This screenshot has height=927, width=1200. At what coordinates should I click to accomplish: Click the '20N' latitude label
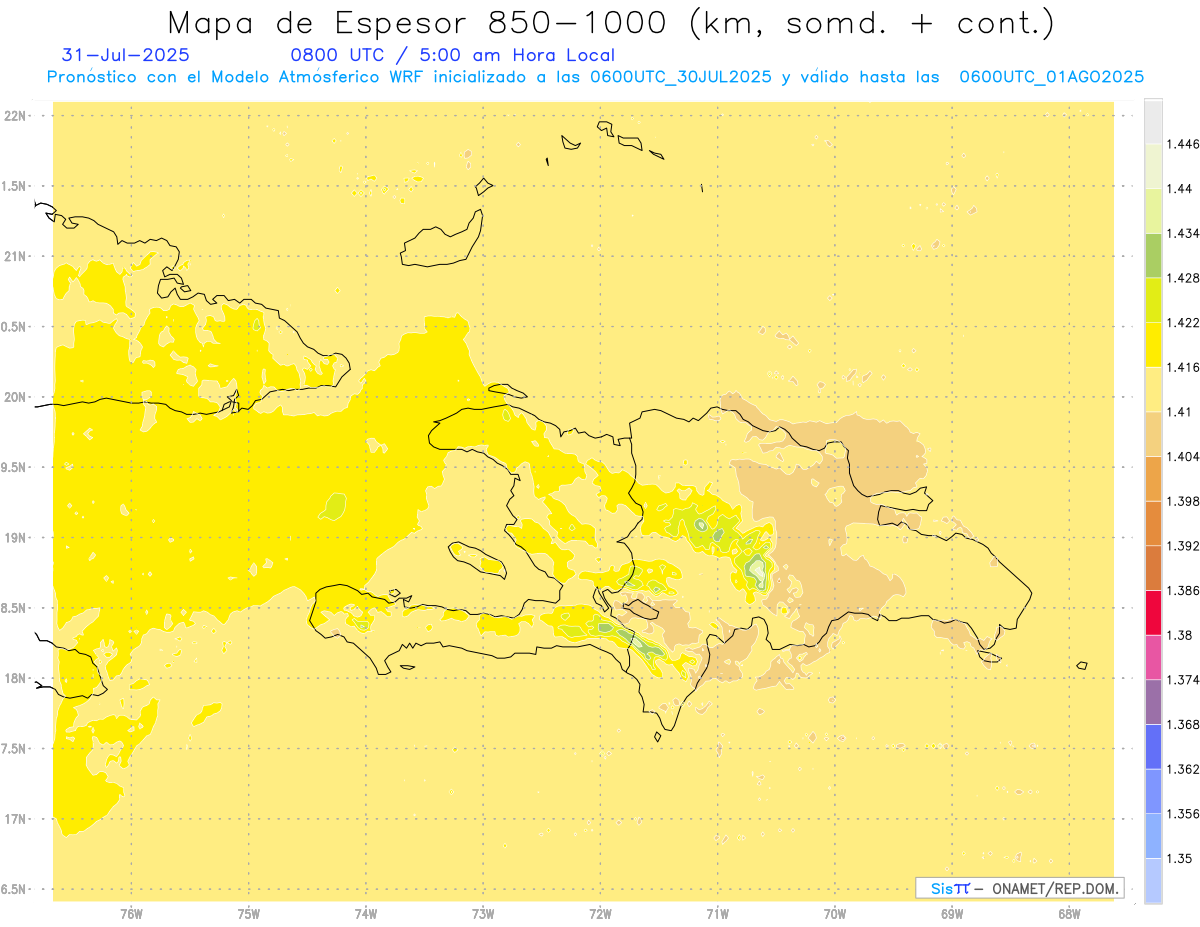click(17, 397)
